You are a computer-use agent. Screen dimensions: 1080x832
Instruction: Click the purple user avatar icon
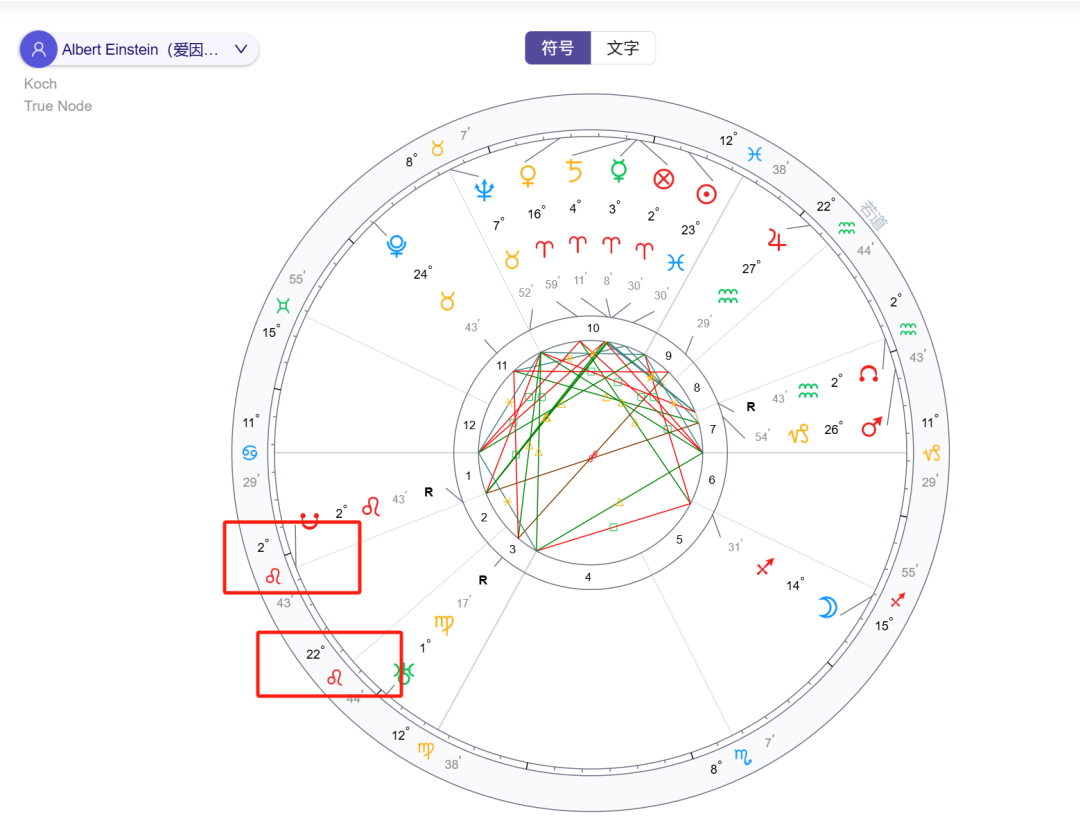38,48
